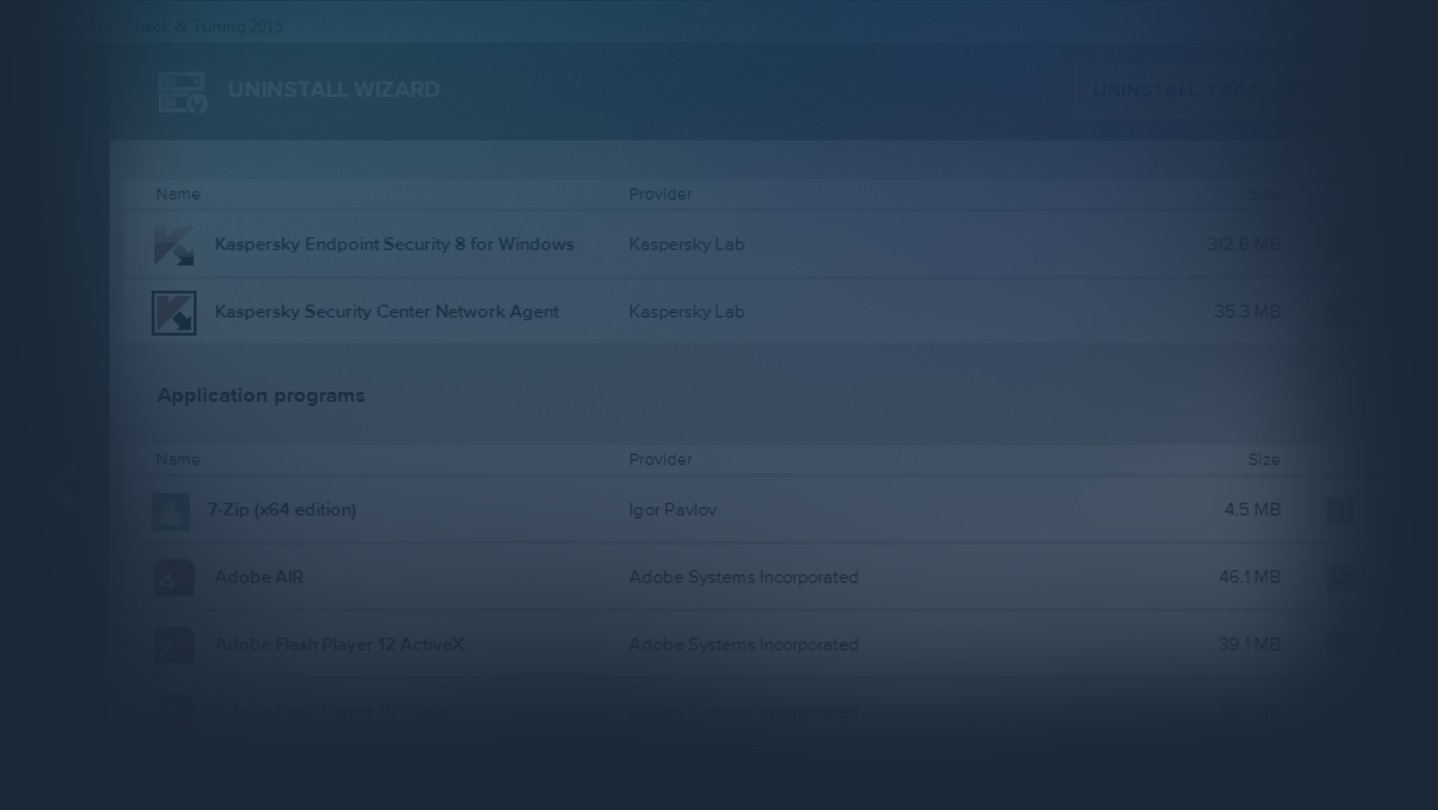Image resolution: width=1438 pixels, height=810 pixels.
Task: Uncheck the Adobe AIR checkbox
Action: tap(1340, 577)
